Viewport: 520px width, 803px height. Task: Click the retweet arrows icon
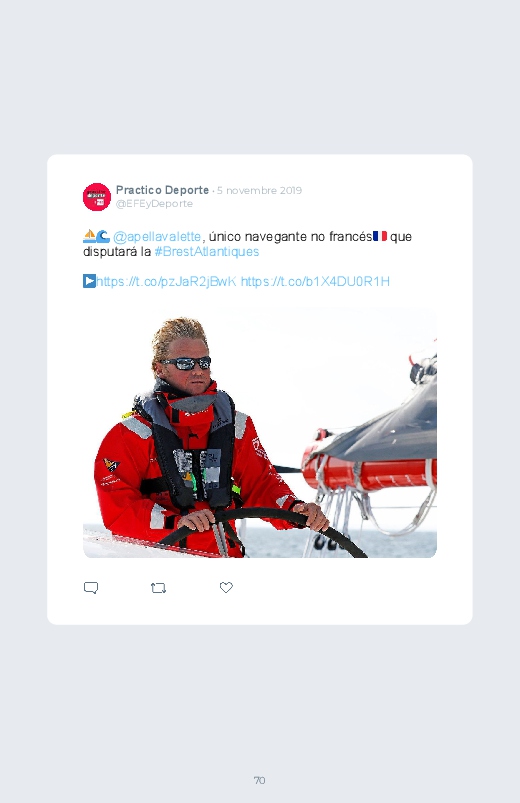158,588
